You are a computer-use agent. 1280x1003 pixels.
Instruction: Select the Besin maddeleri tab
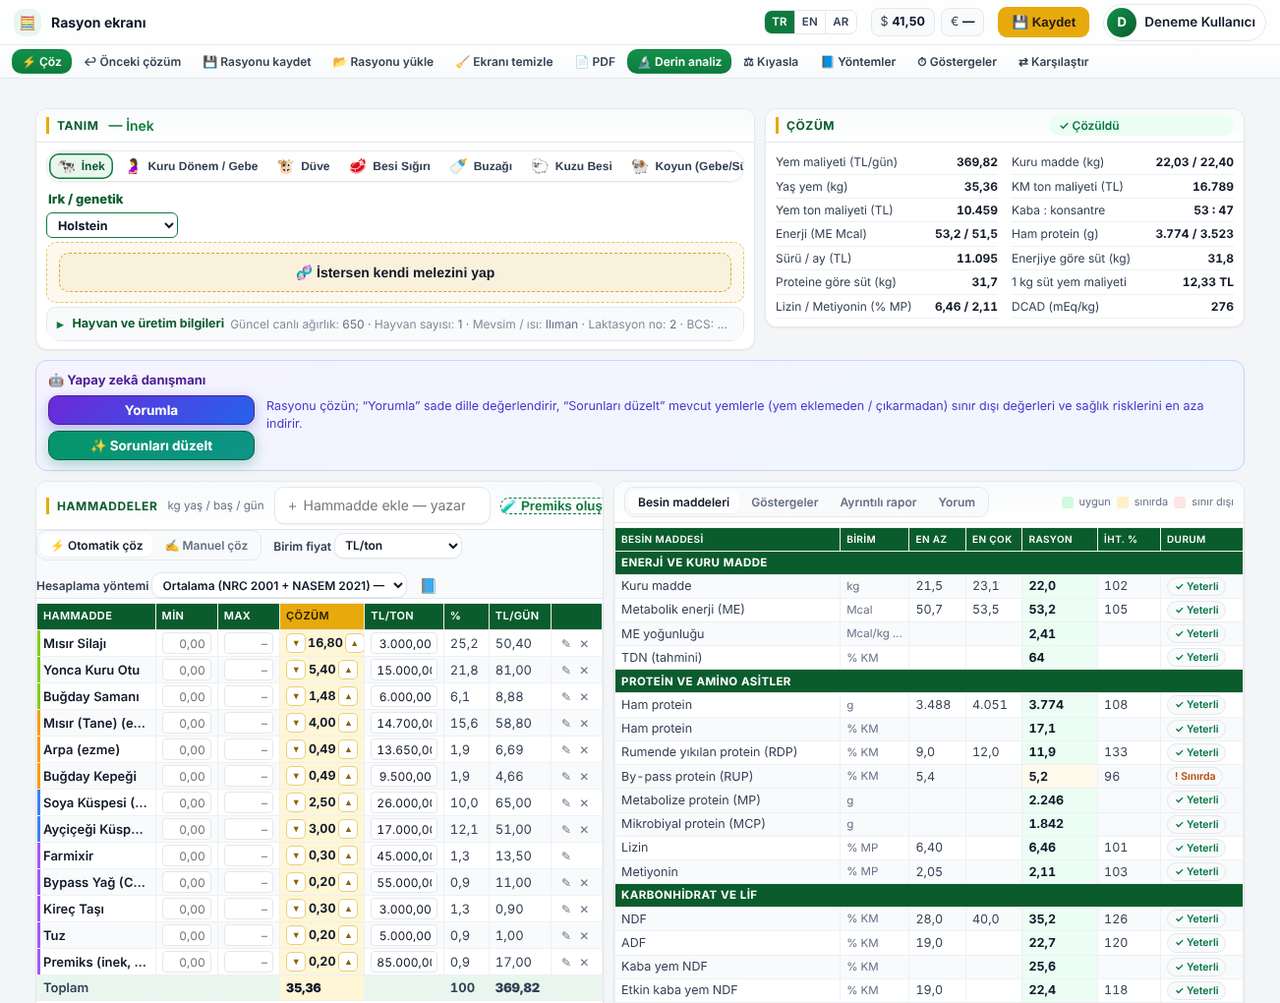(684, 502)
